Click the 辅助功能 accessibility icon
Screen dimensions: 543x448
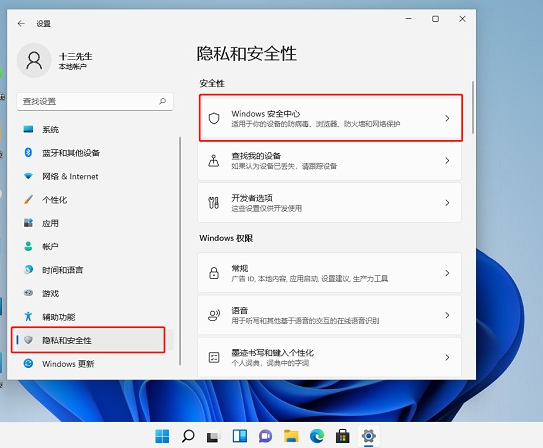tap(28, 316)
